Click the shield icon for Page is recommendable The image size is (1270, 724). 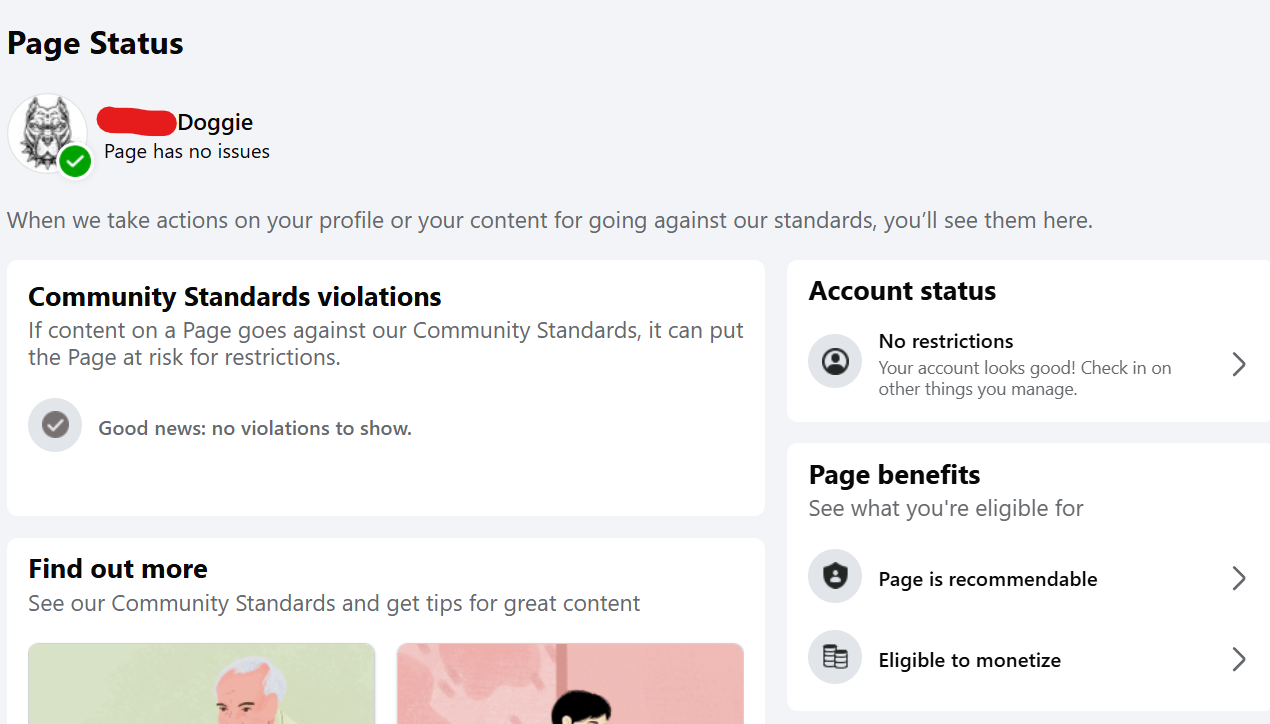point(835,576)
